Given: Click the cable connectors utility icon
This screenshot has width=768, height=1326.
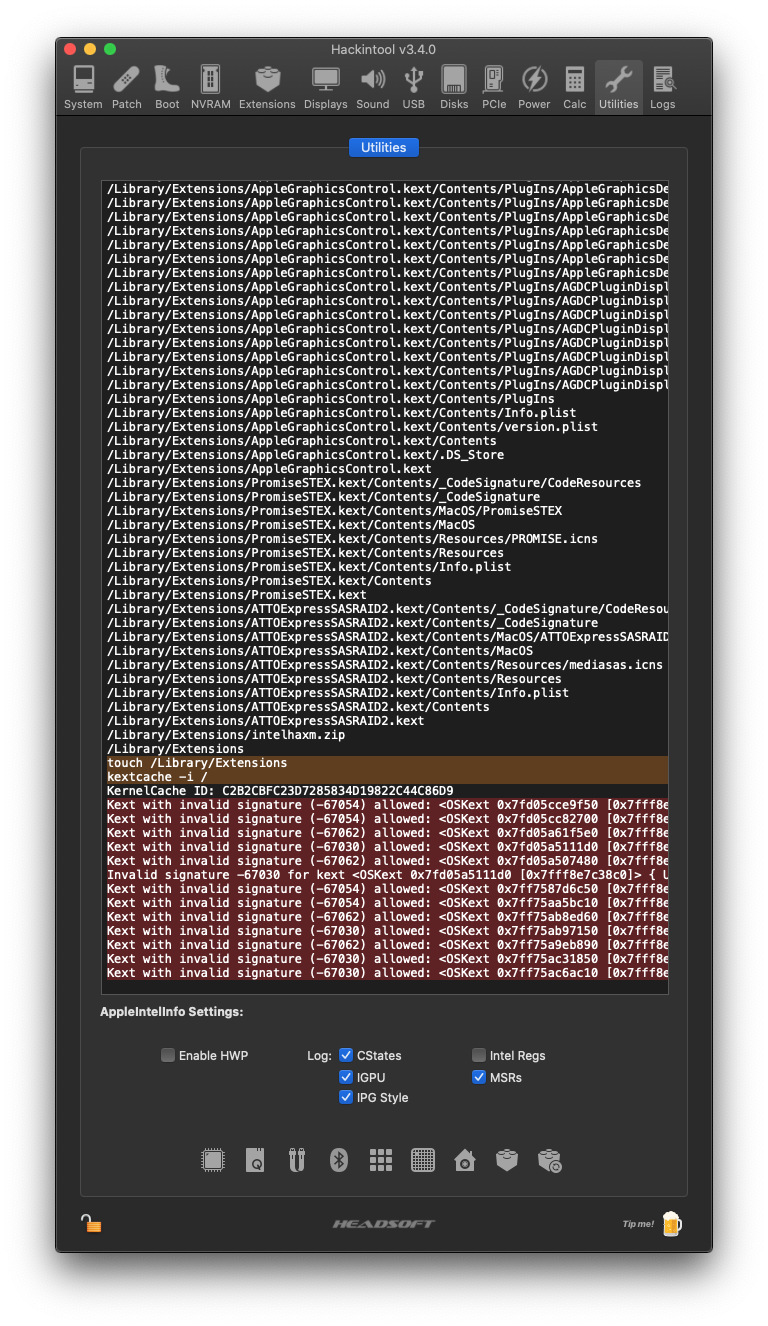Looking at the screenshot, I should (x=297, y=1160).
